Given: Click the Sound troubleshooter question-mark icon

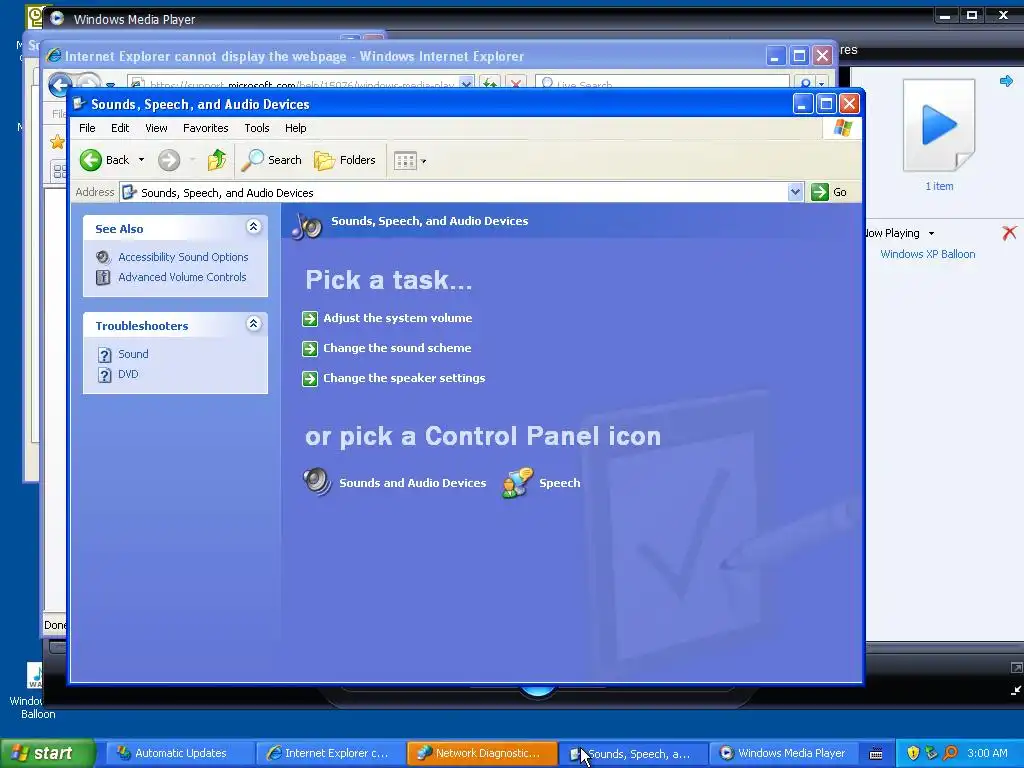Looking at the screenshot, I should point(104,355).
